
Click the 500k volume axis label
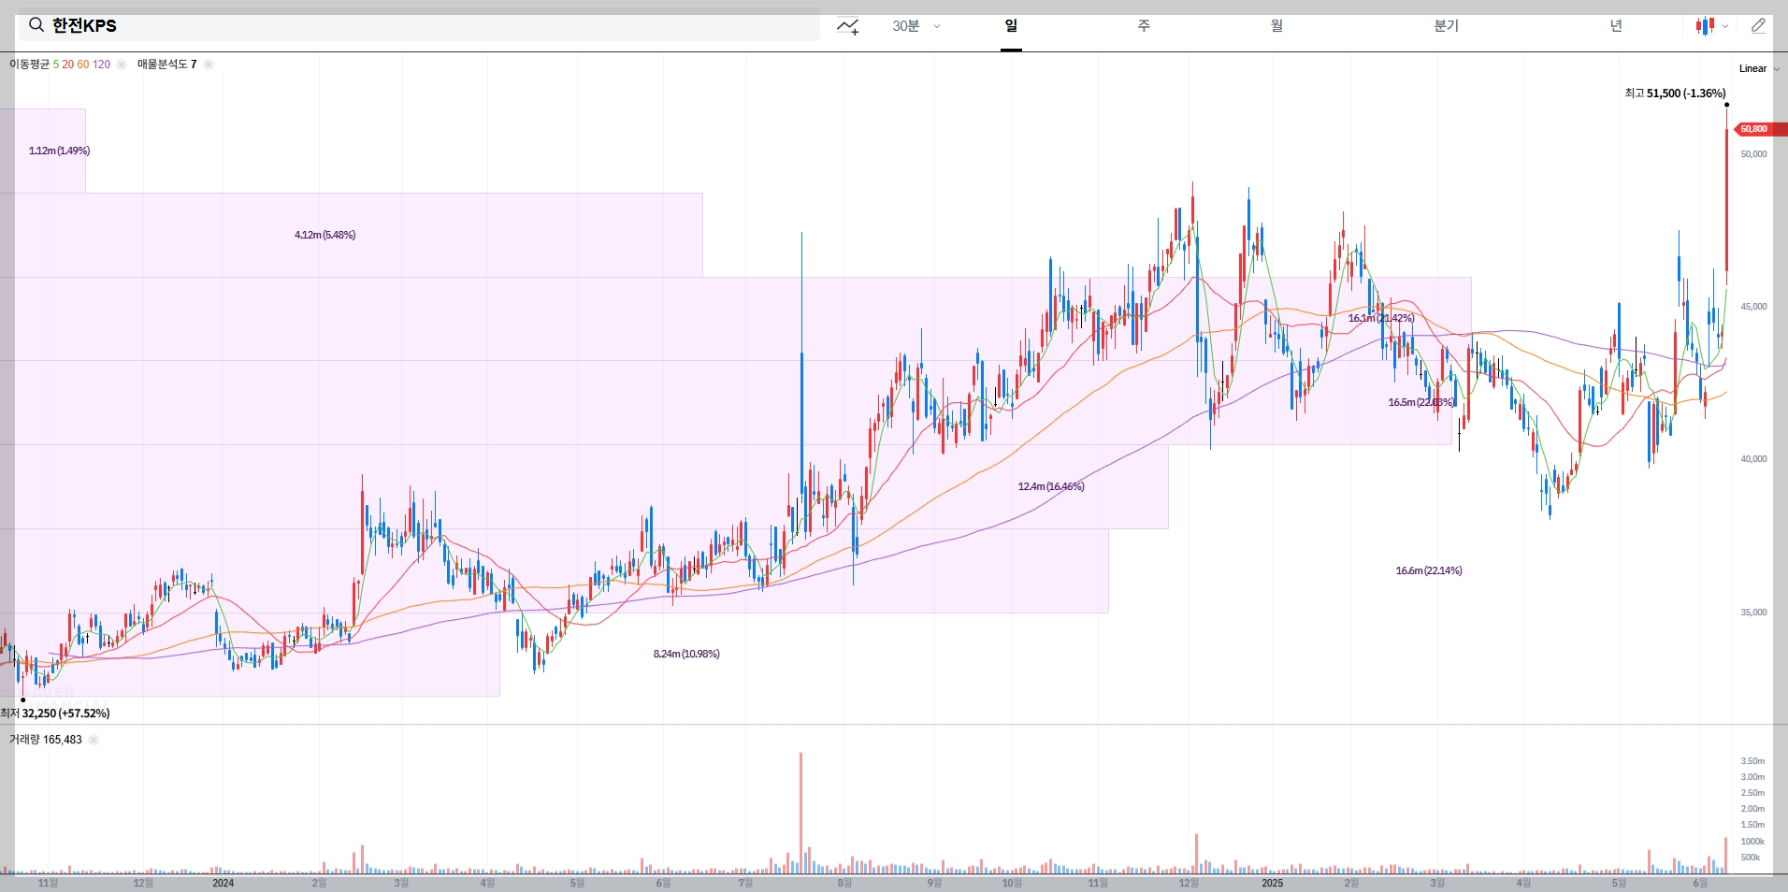1751,857
